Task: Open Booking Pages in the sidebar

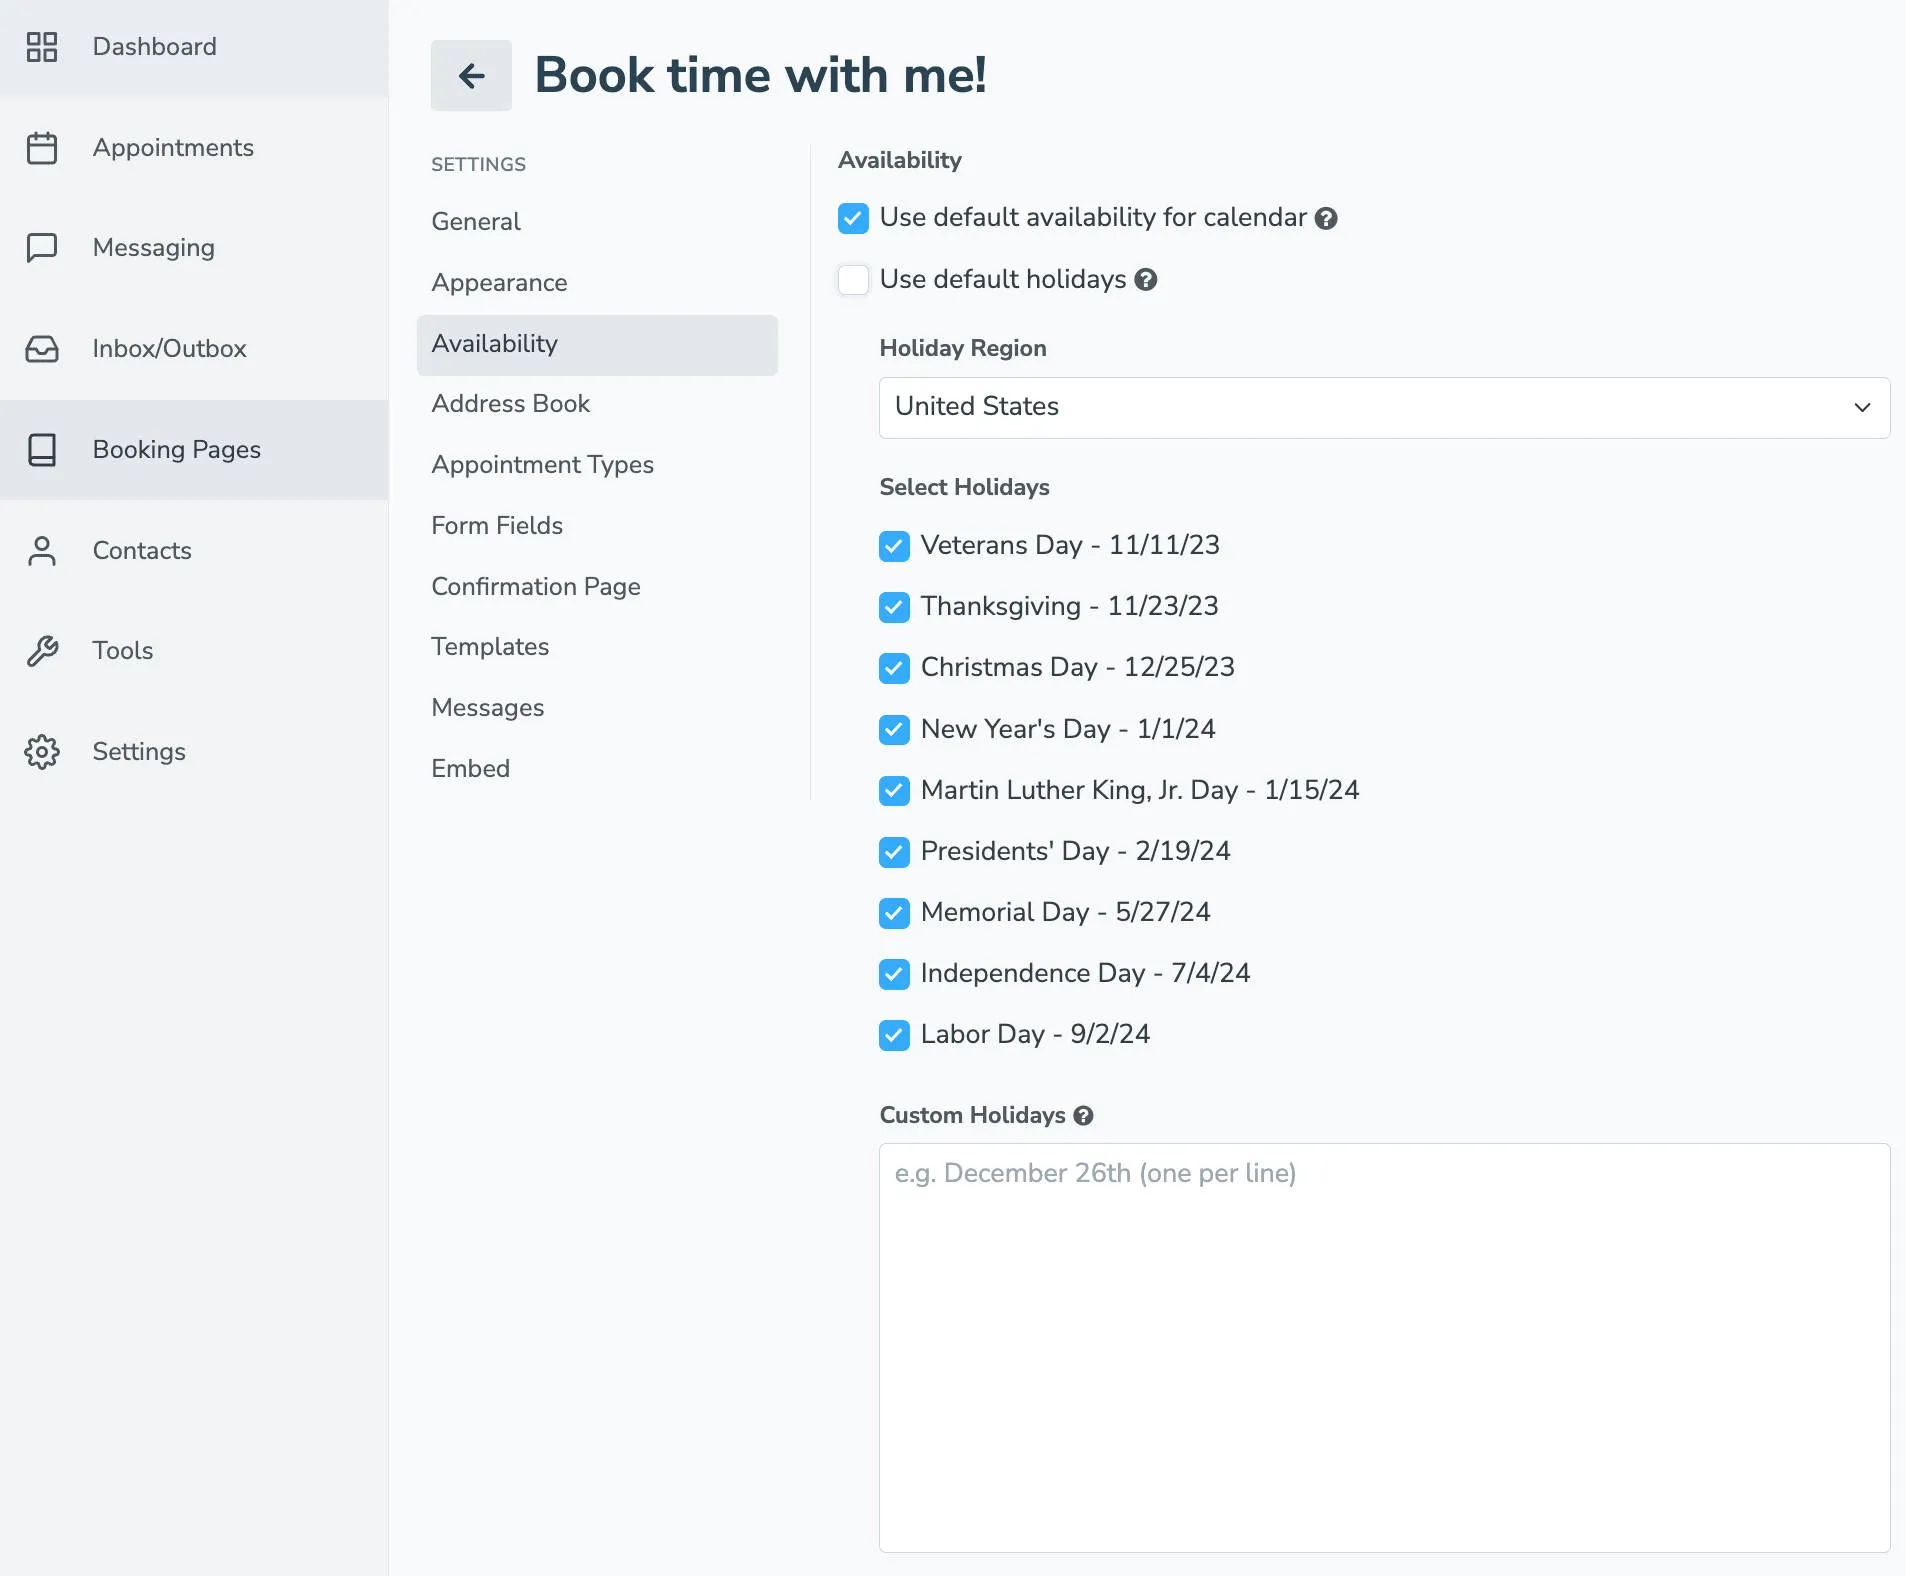Action: click(177, 450)
